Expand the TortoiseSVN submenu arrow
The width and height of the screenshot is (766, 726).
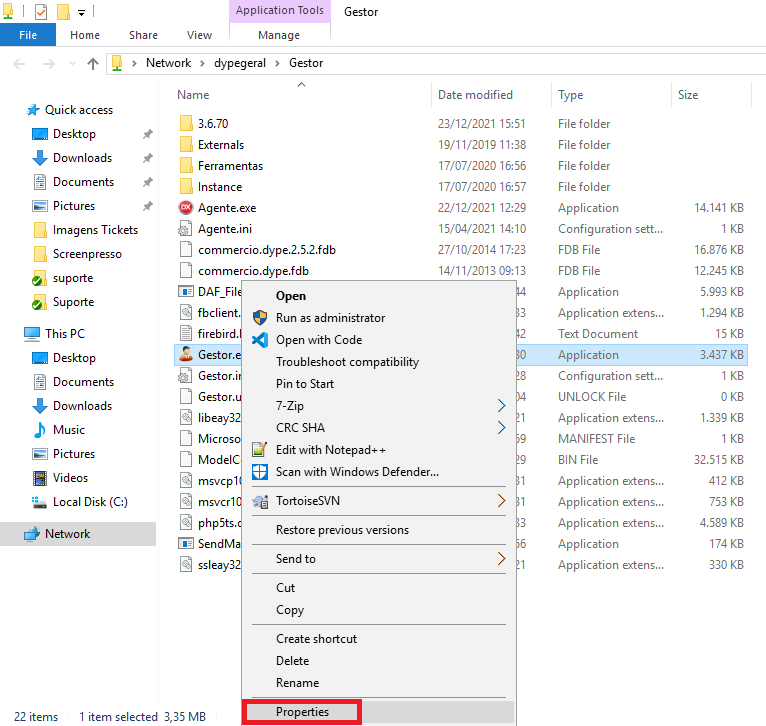tap(501, 501)
